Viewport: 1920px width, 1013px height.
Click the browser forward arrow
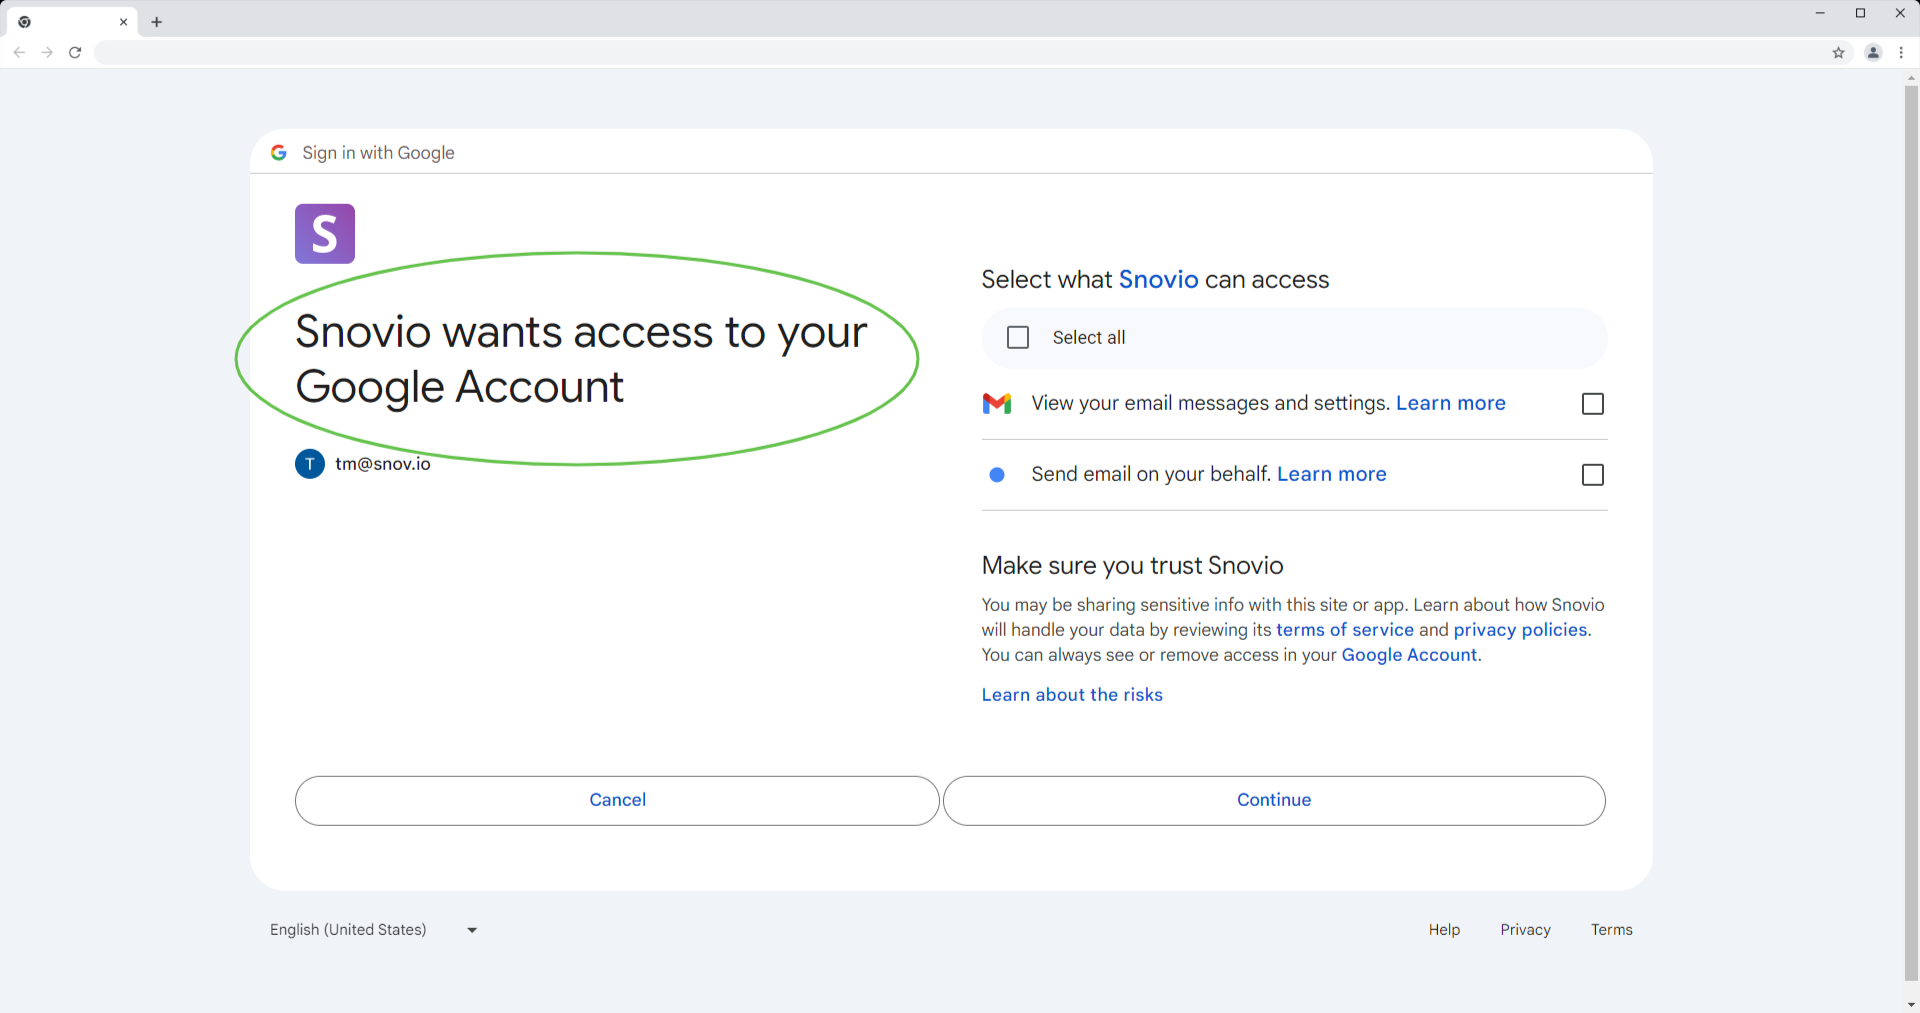point(47,52)
